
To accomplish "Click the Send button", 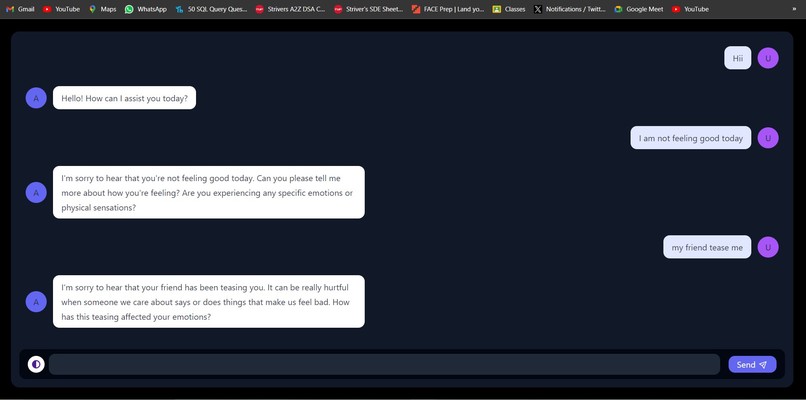I will [752, 365].
